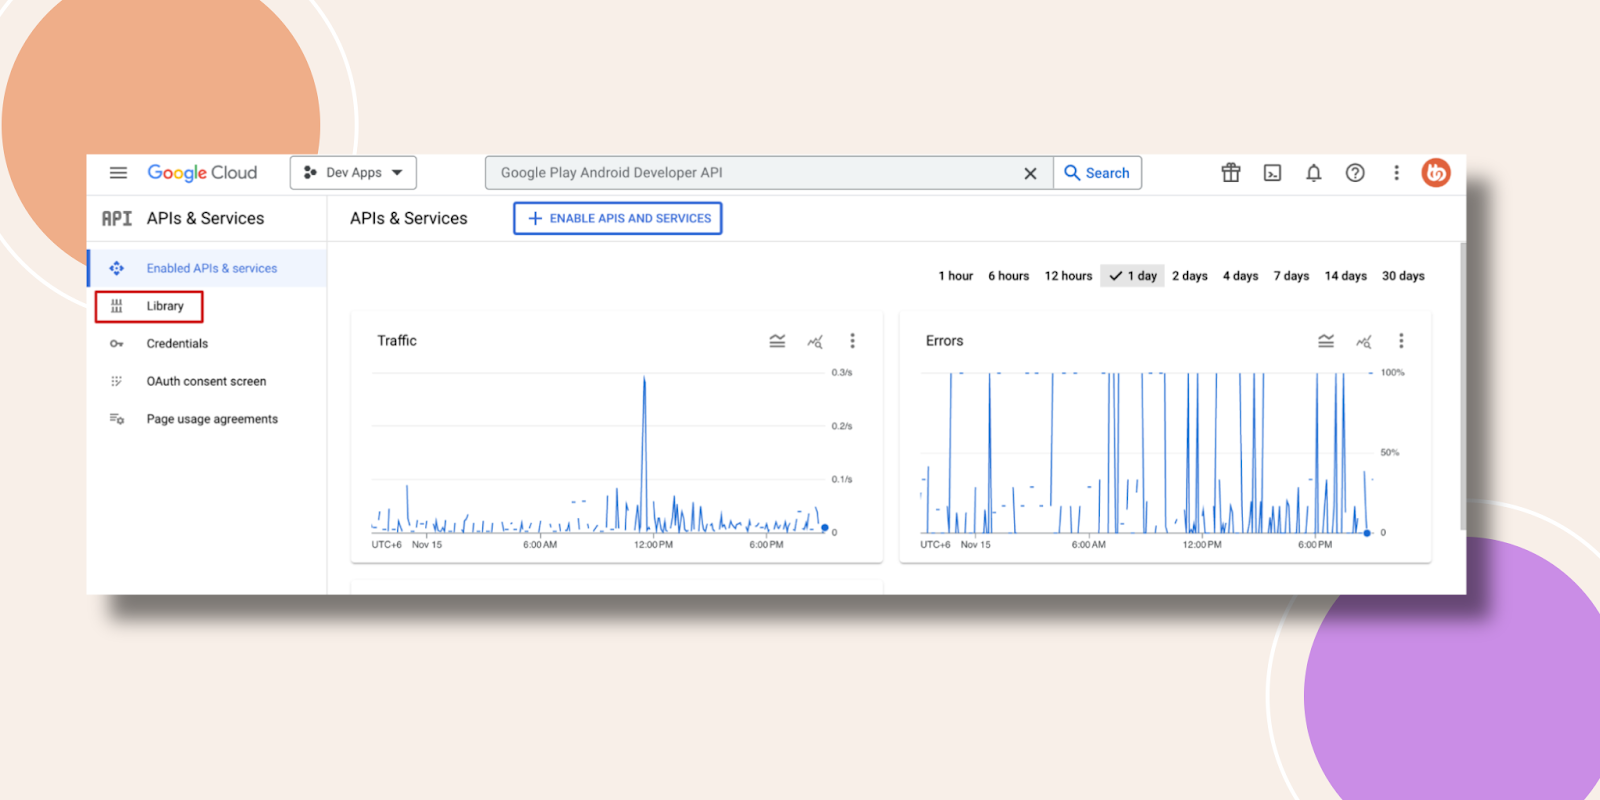Click the page vertical scrollbar
The height and width of the screenshot is (800, 1600).
pos(1463,386)
